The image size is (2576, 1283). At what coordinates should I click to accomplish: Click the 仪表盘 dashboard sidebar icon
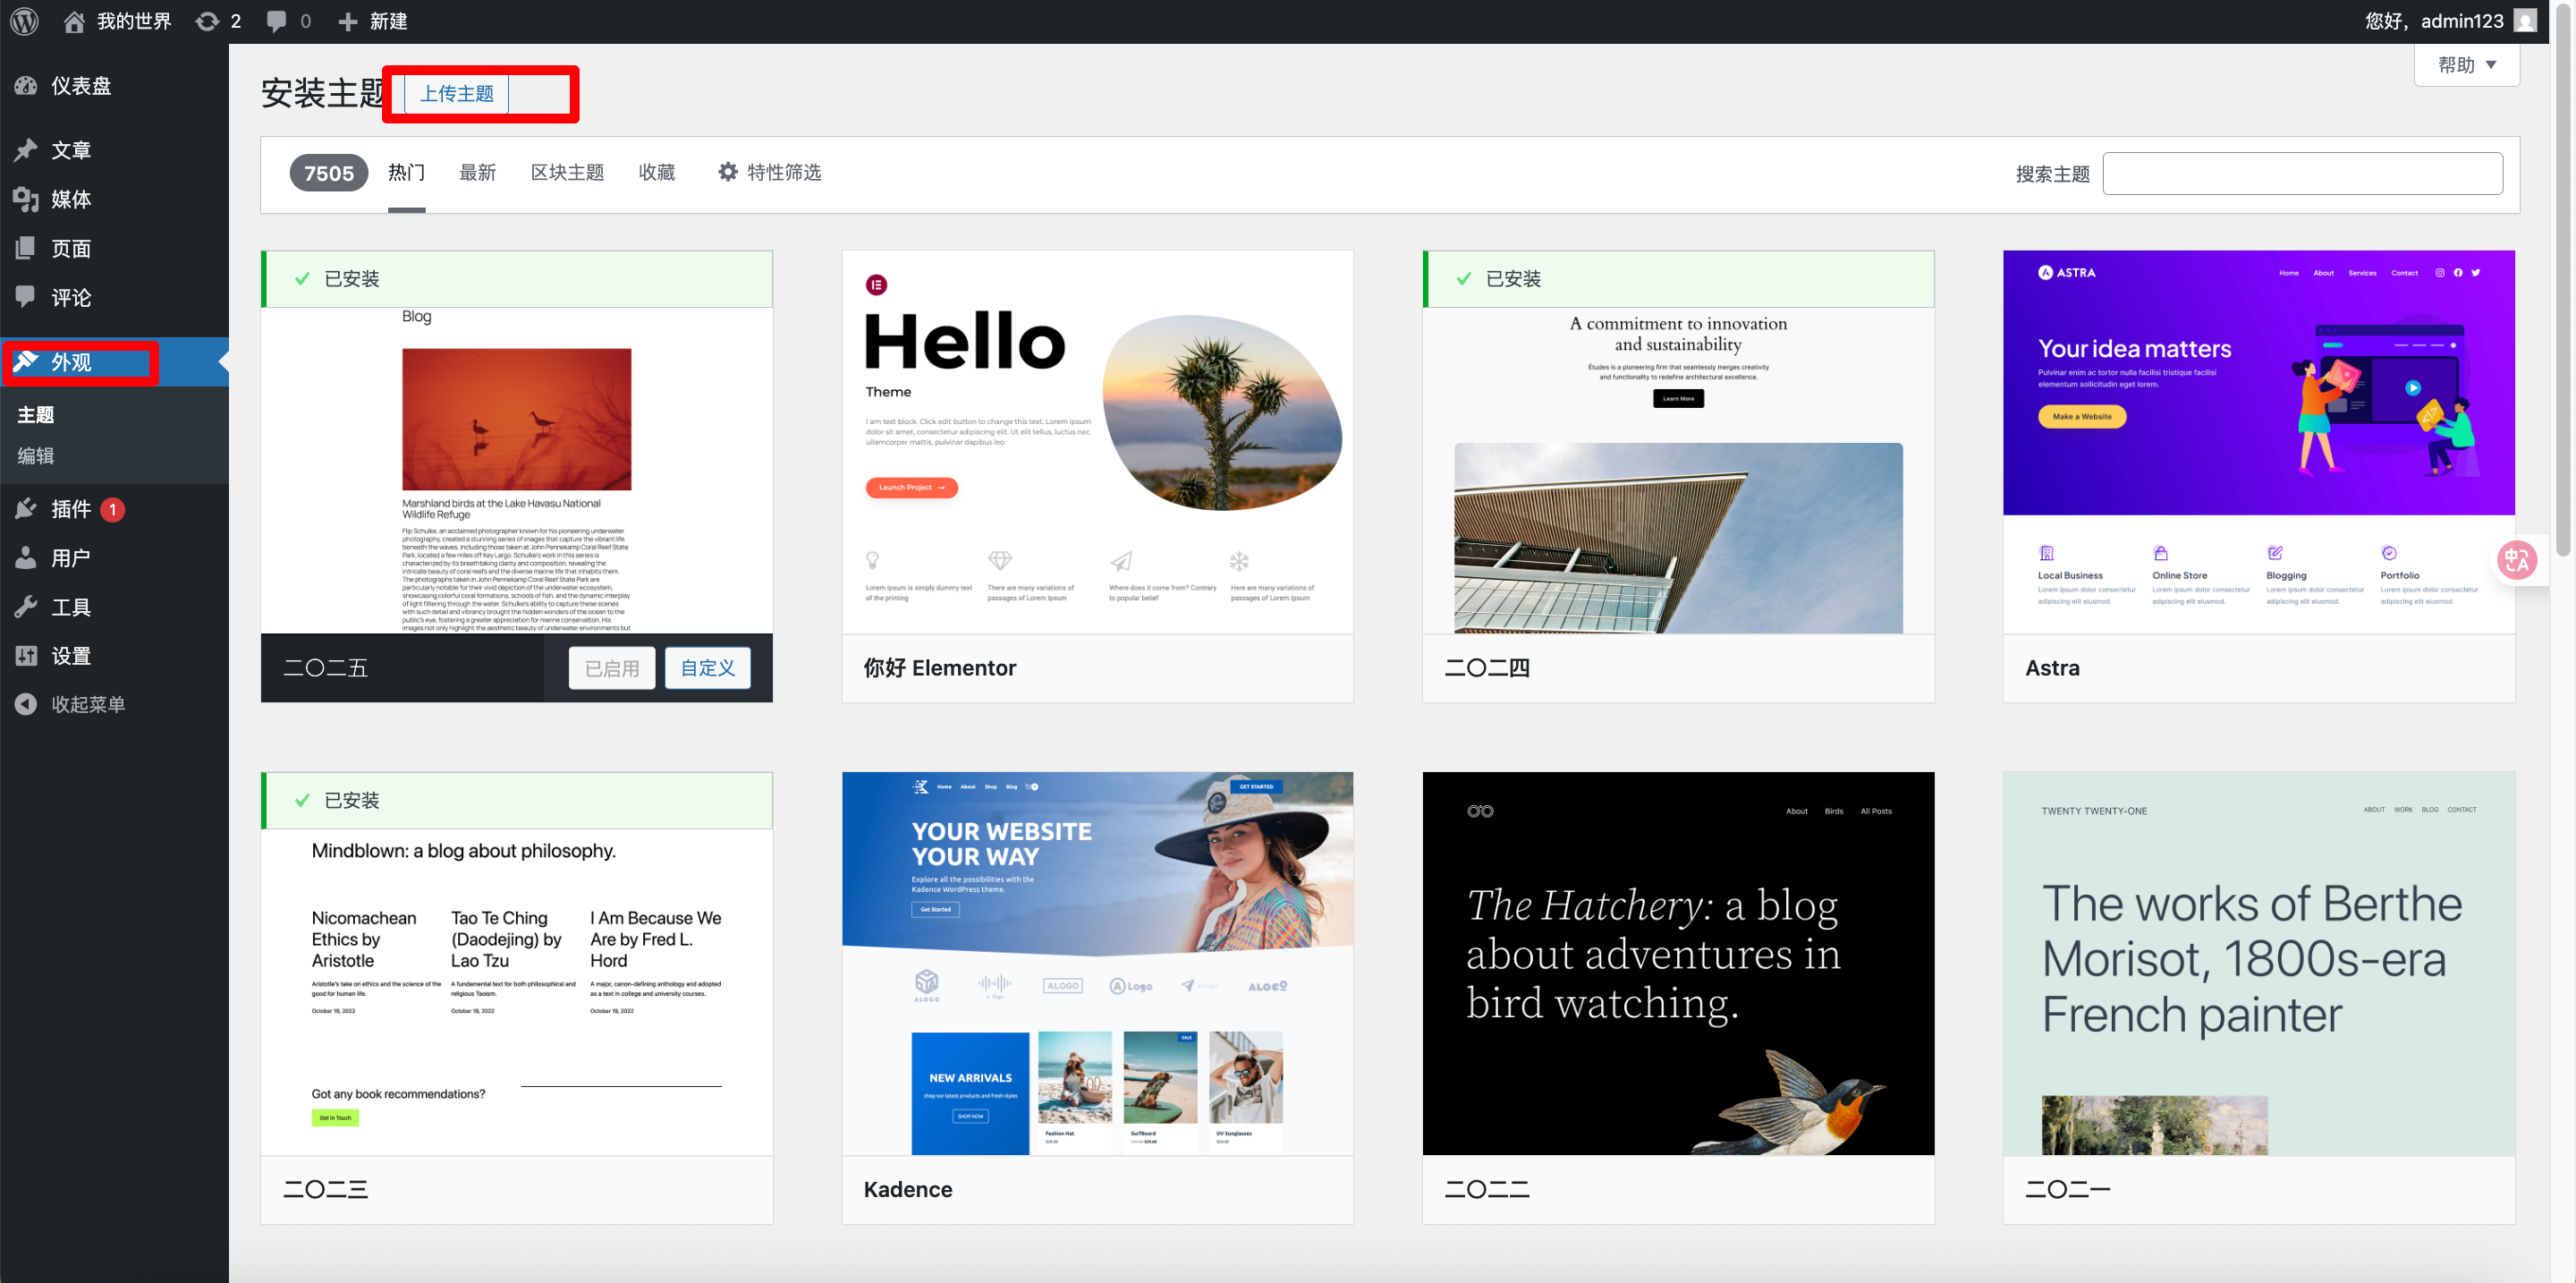pyautogui.click(x=26, y=86)
